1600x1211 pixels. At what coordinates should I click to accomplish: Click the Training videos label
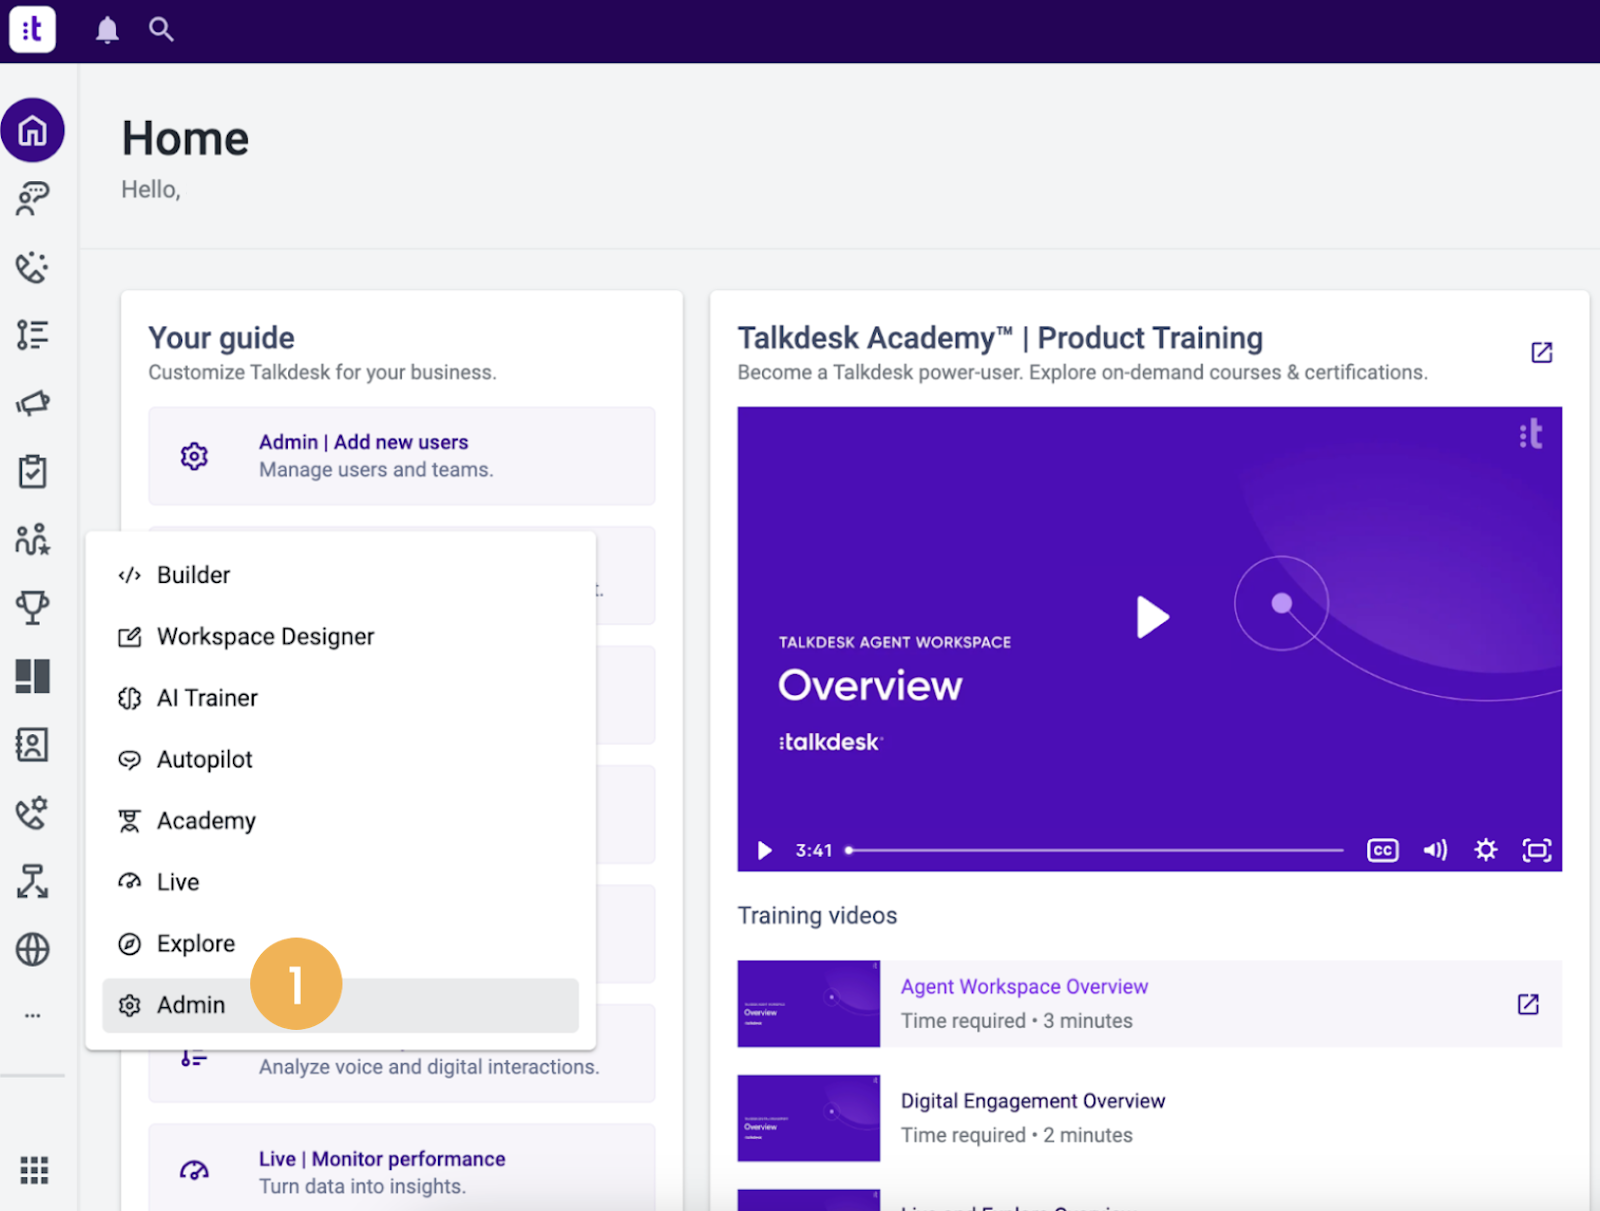click(817, 916)
